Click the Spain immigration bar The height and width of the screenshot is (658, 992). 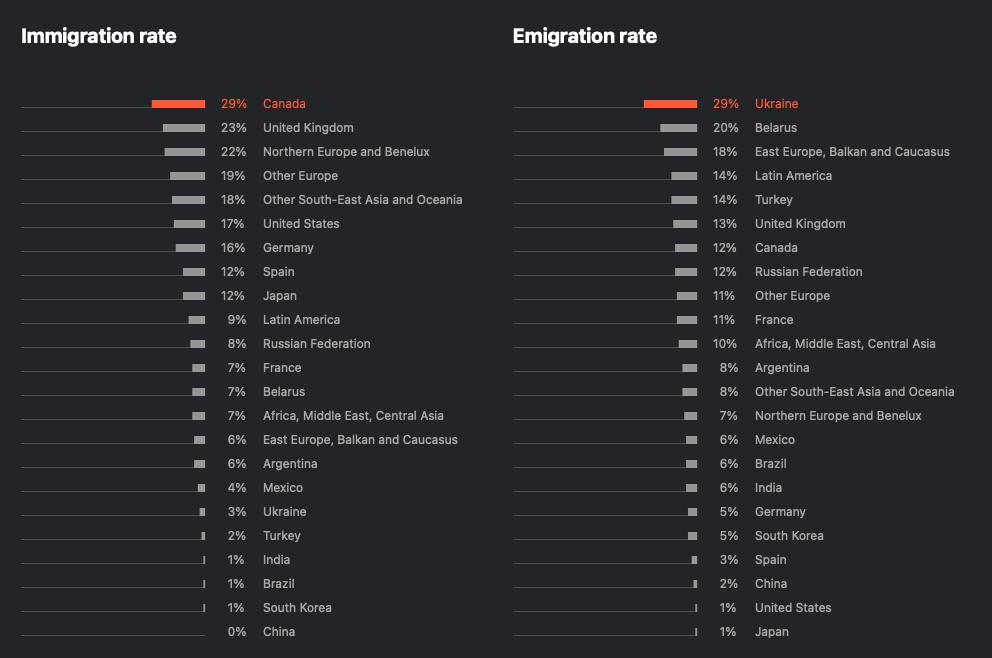[194, 272]
